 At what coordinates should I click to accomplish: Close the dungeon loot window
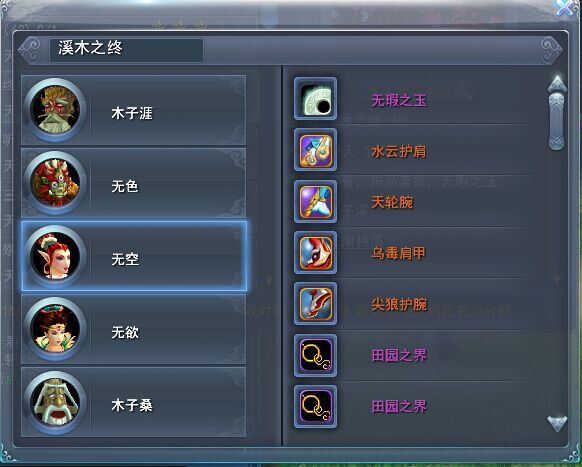(x=565, y=7)
